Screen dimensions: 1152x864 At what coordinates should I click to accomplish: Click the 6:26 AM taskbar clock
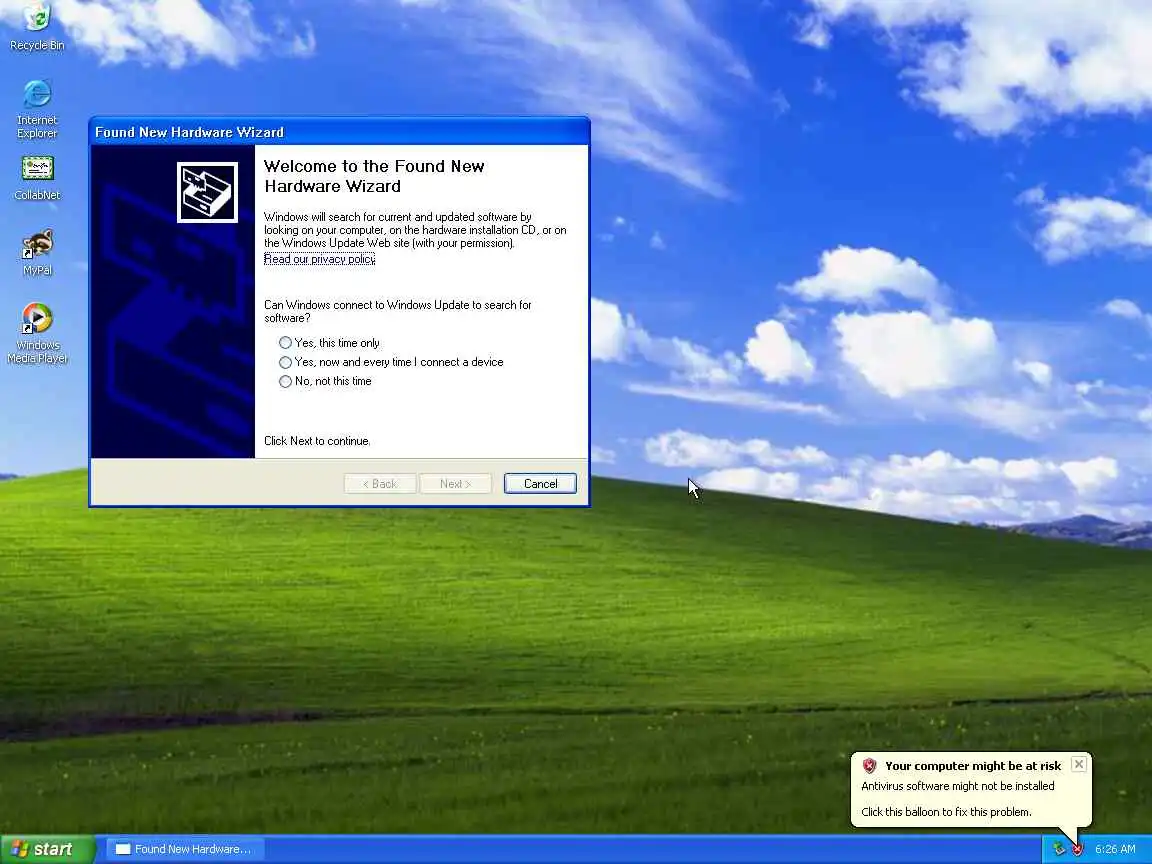1115,849
